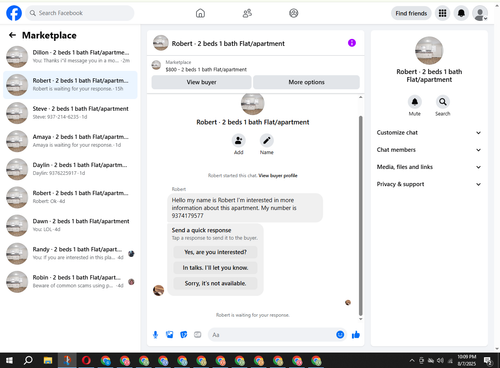Image resolution: width=500 pixels, height=368 pixels.
Task: Select Robert conversation waiting for your response
Action: click(x=70, y=85)
